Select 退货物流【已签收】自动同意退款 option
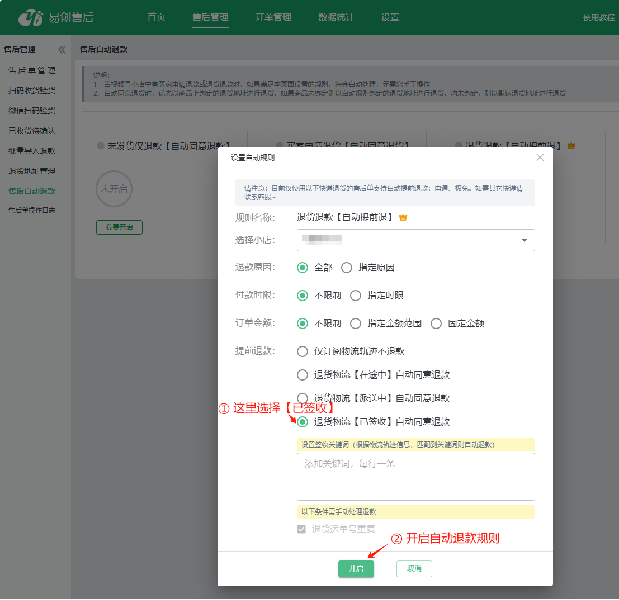Screen dimensions: 619x600 (302, 422)
